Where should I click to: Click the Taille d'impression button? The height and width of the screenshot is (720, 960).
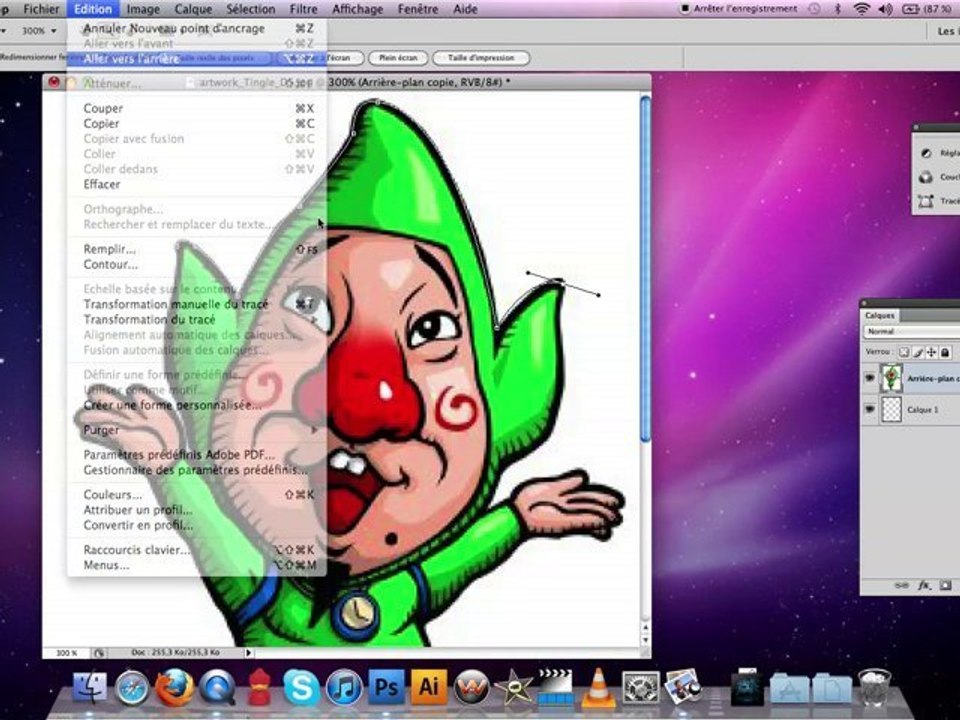coord(481,58)
